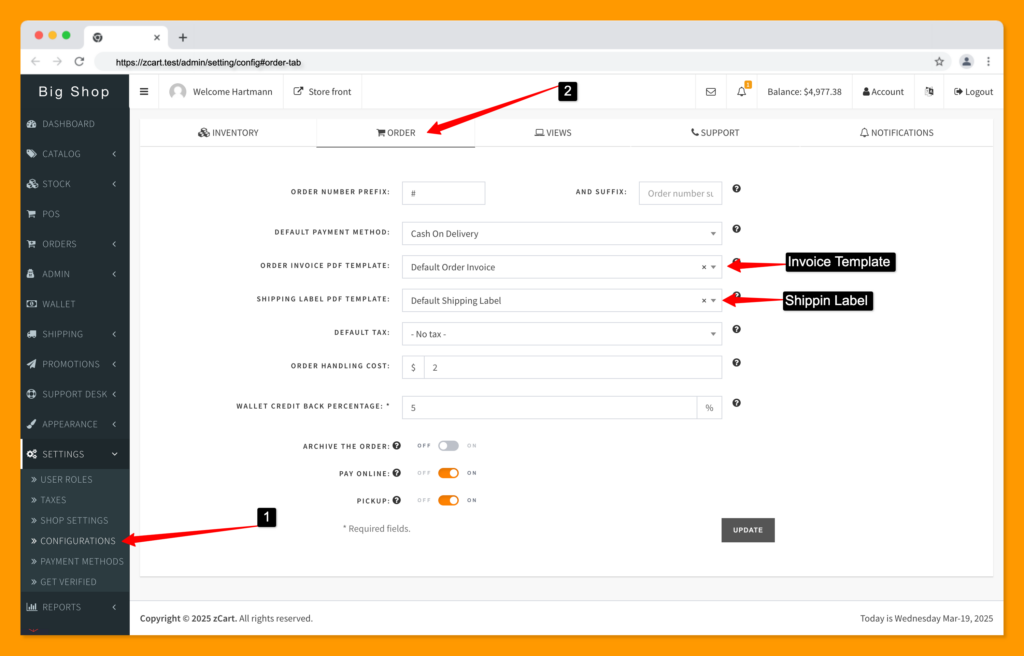Switch to the Views tab

(553, 132)
